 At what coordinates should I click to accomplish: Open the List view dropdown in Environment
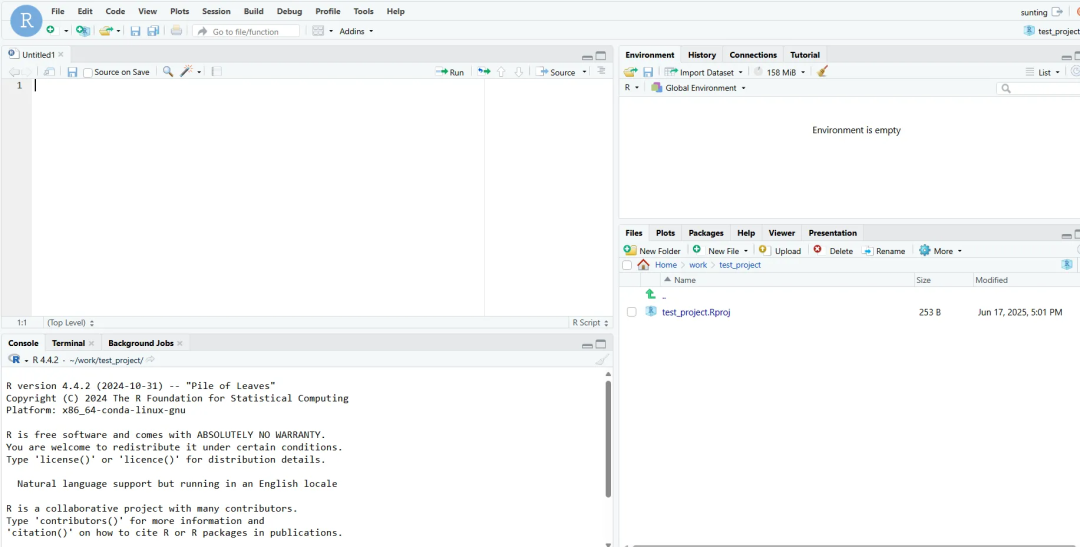[x=1043, y=72]
